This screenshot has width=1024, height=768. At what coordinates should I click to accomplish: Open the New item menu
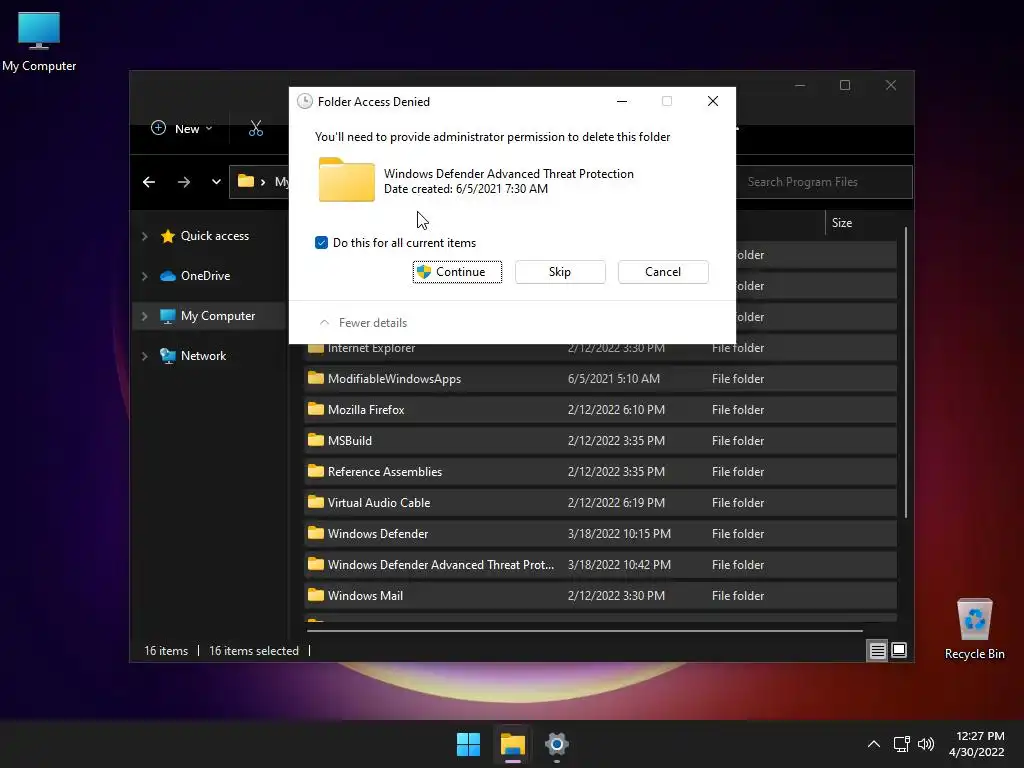(x=182, y=129)
